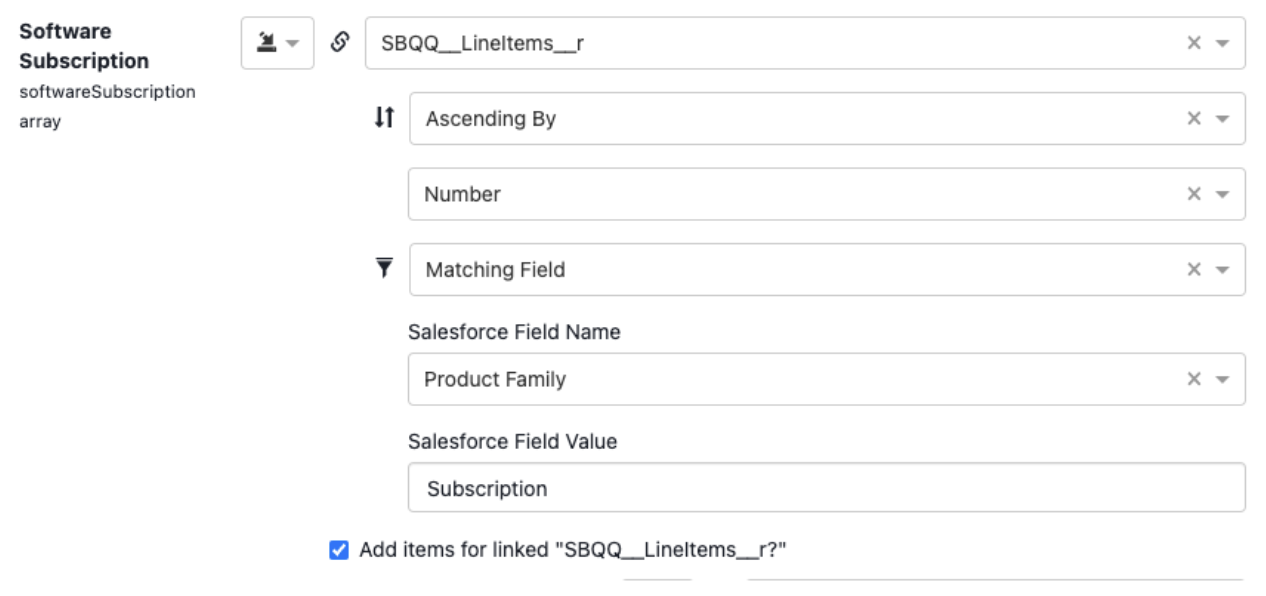The height and width of the screenshot is (596, 1266).
Task: Expand the Product Family dropdown arrow
Action: click(1222, 380)
